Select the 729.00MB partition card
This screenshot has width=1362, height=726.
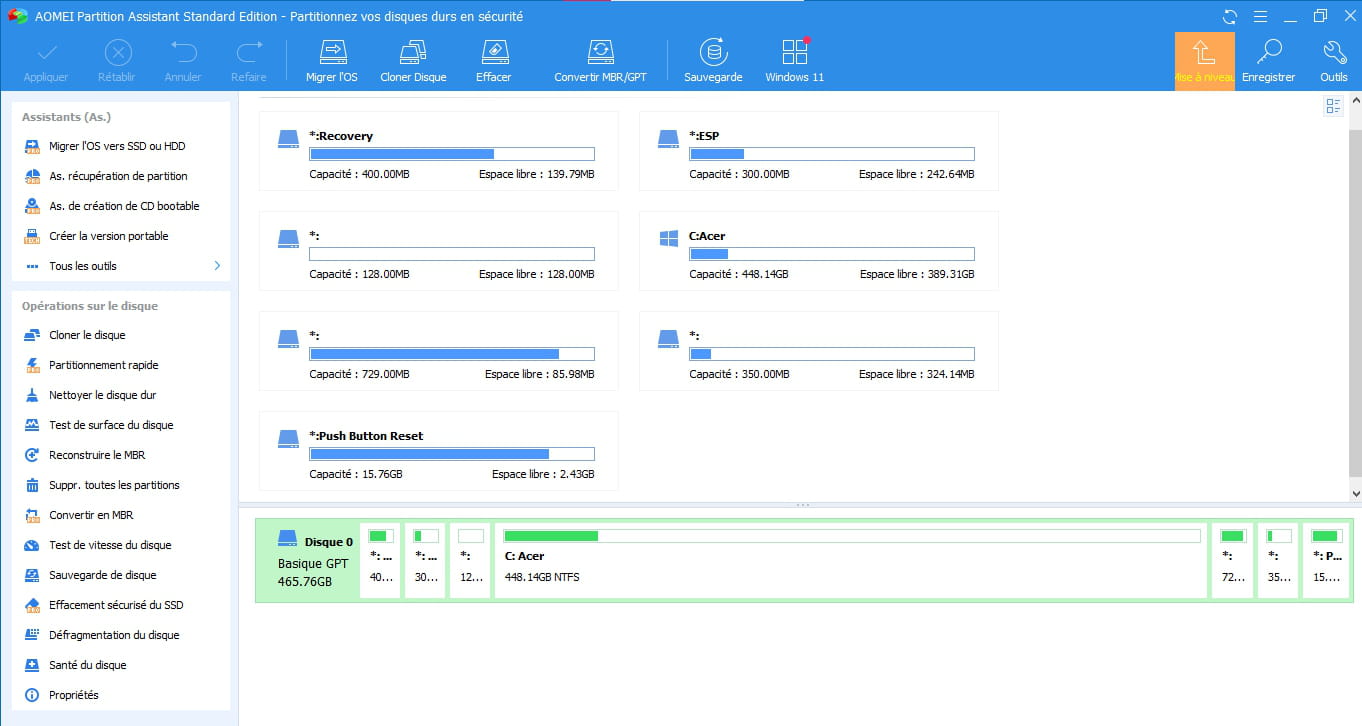(x=439, y=351)
